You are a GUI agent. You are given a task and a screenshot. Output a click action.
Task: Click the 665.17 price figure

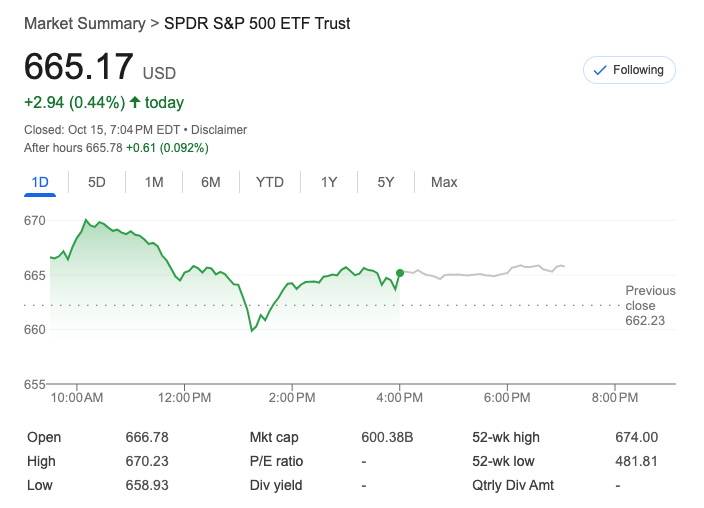(79, 67)
